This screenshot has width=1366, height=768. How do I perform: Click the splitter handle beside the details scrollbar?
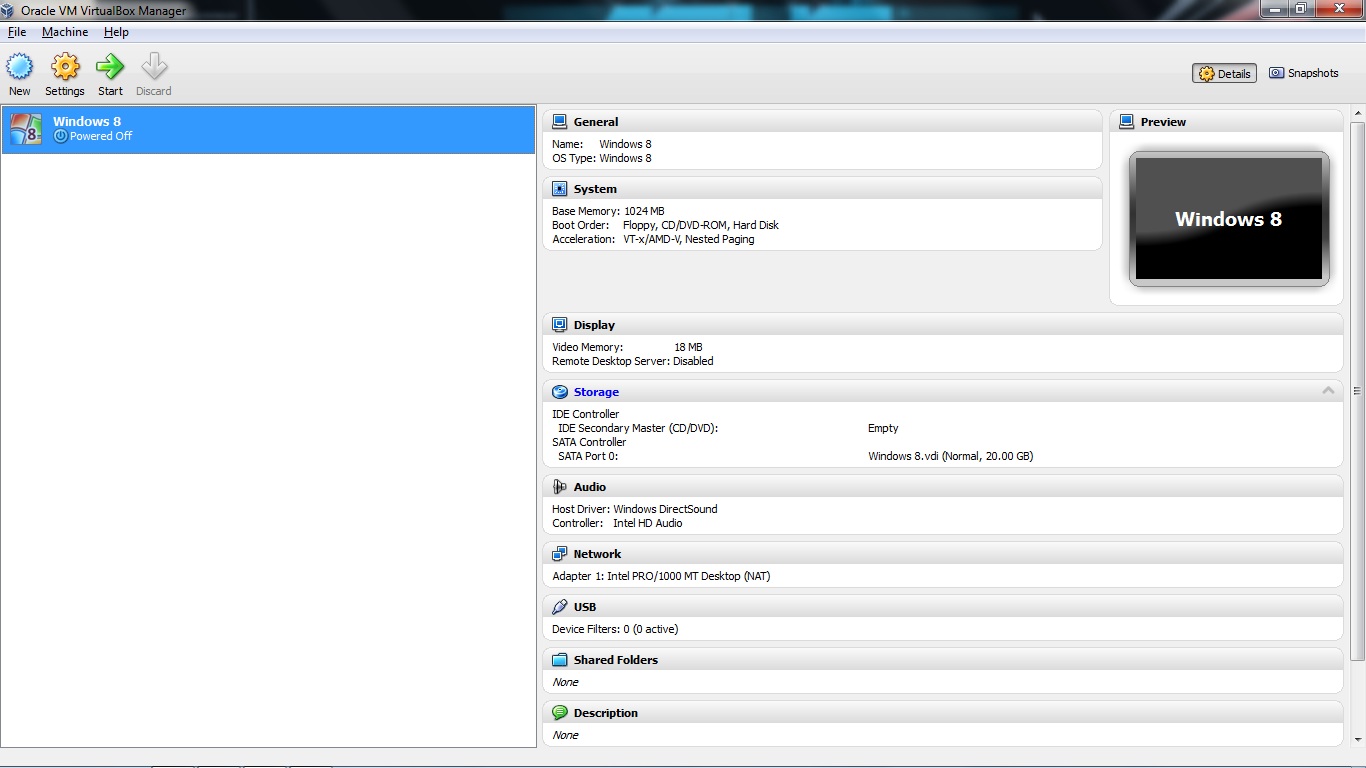pos(1357,391)
